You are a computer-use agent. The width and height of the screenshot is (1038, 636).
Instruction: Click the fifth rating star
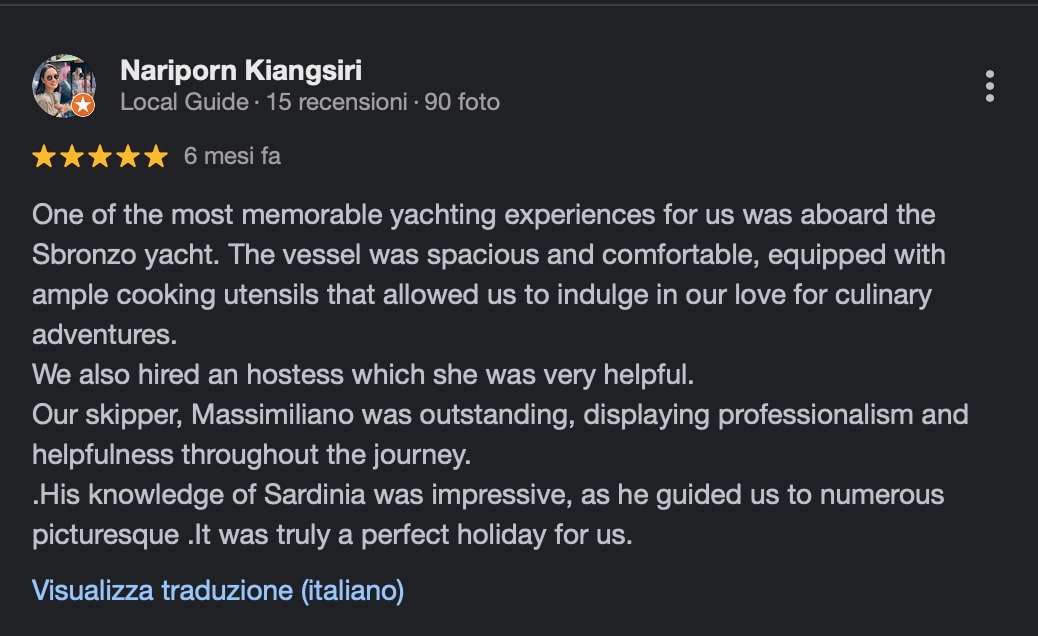click(x=155, y=157)
